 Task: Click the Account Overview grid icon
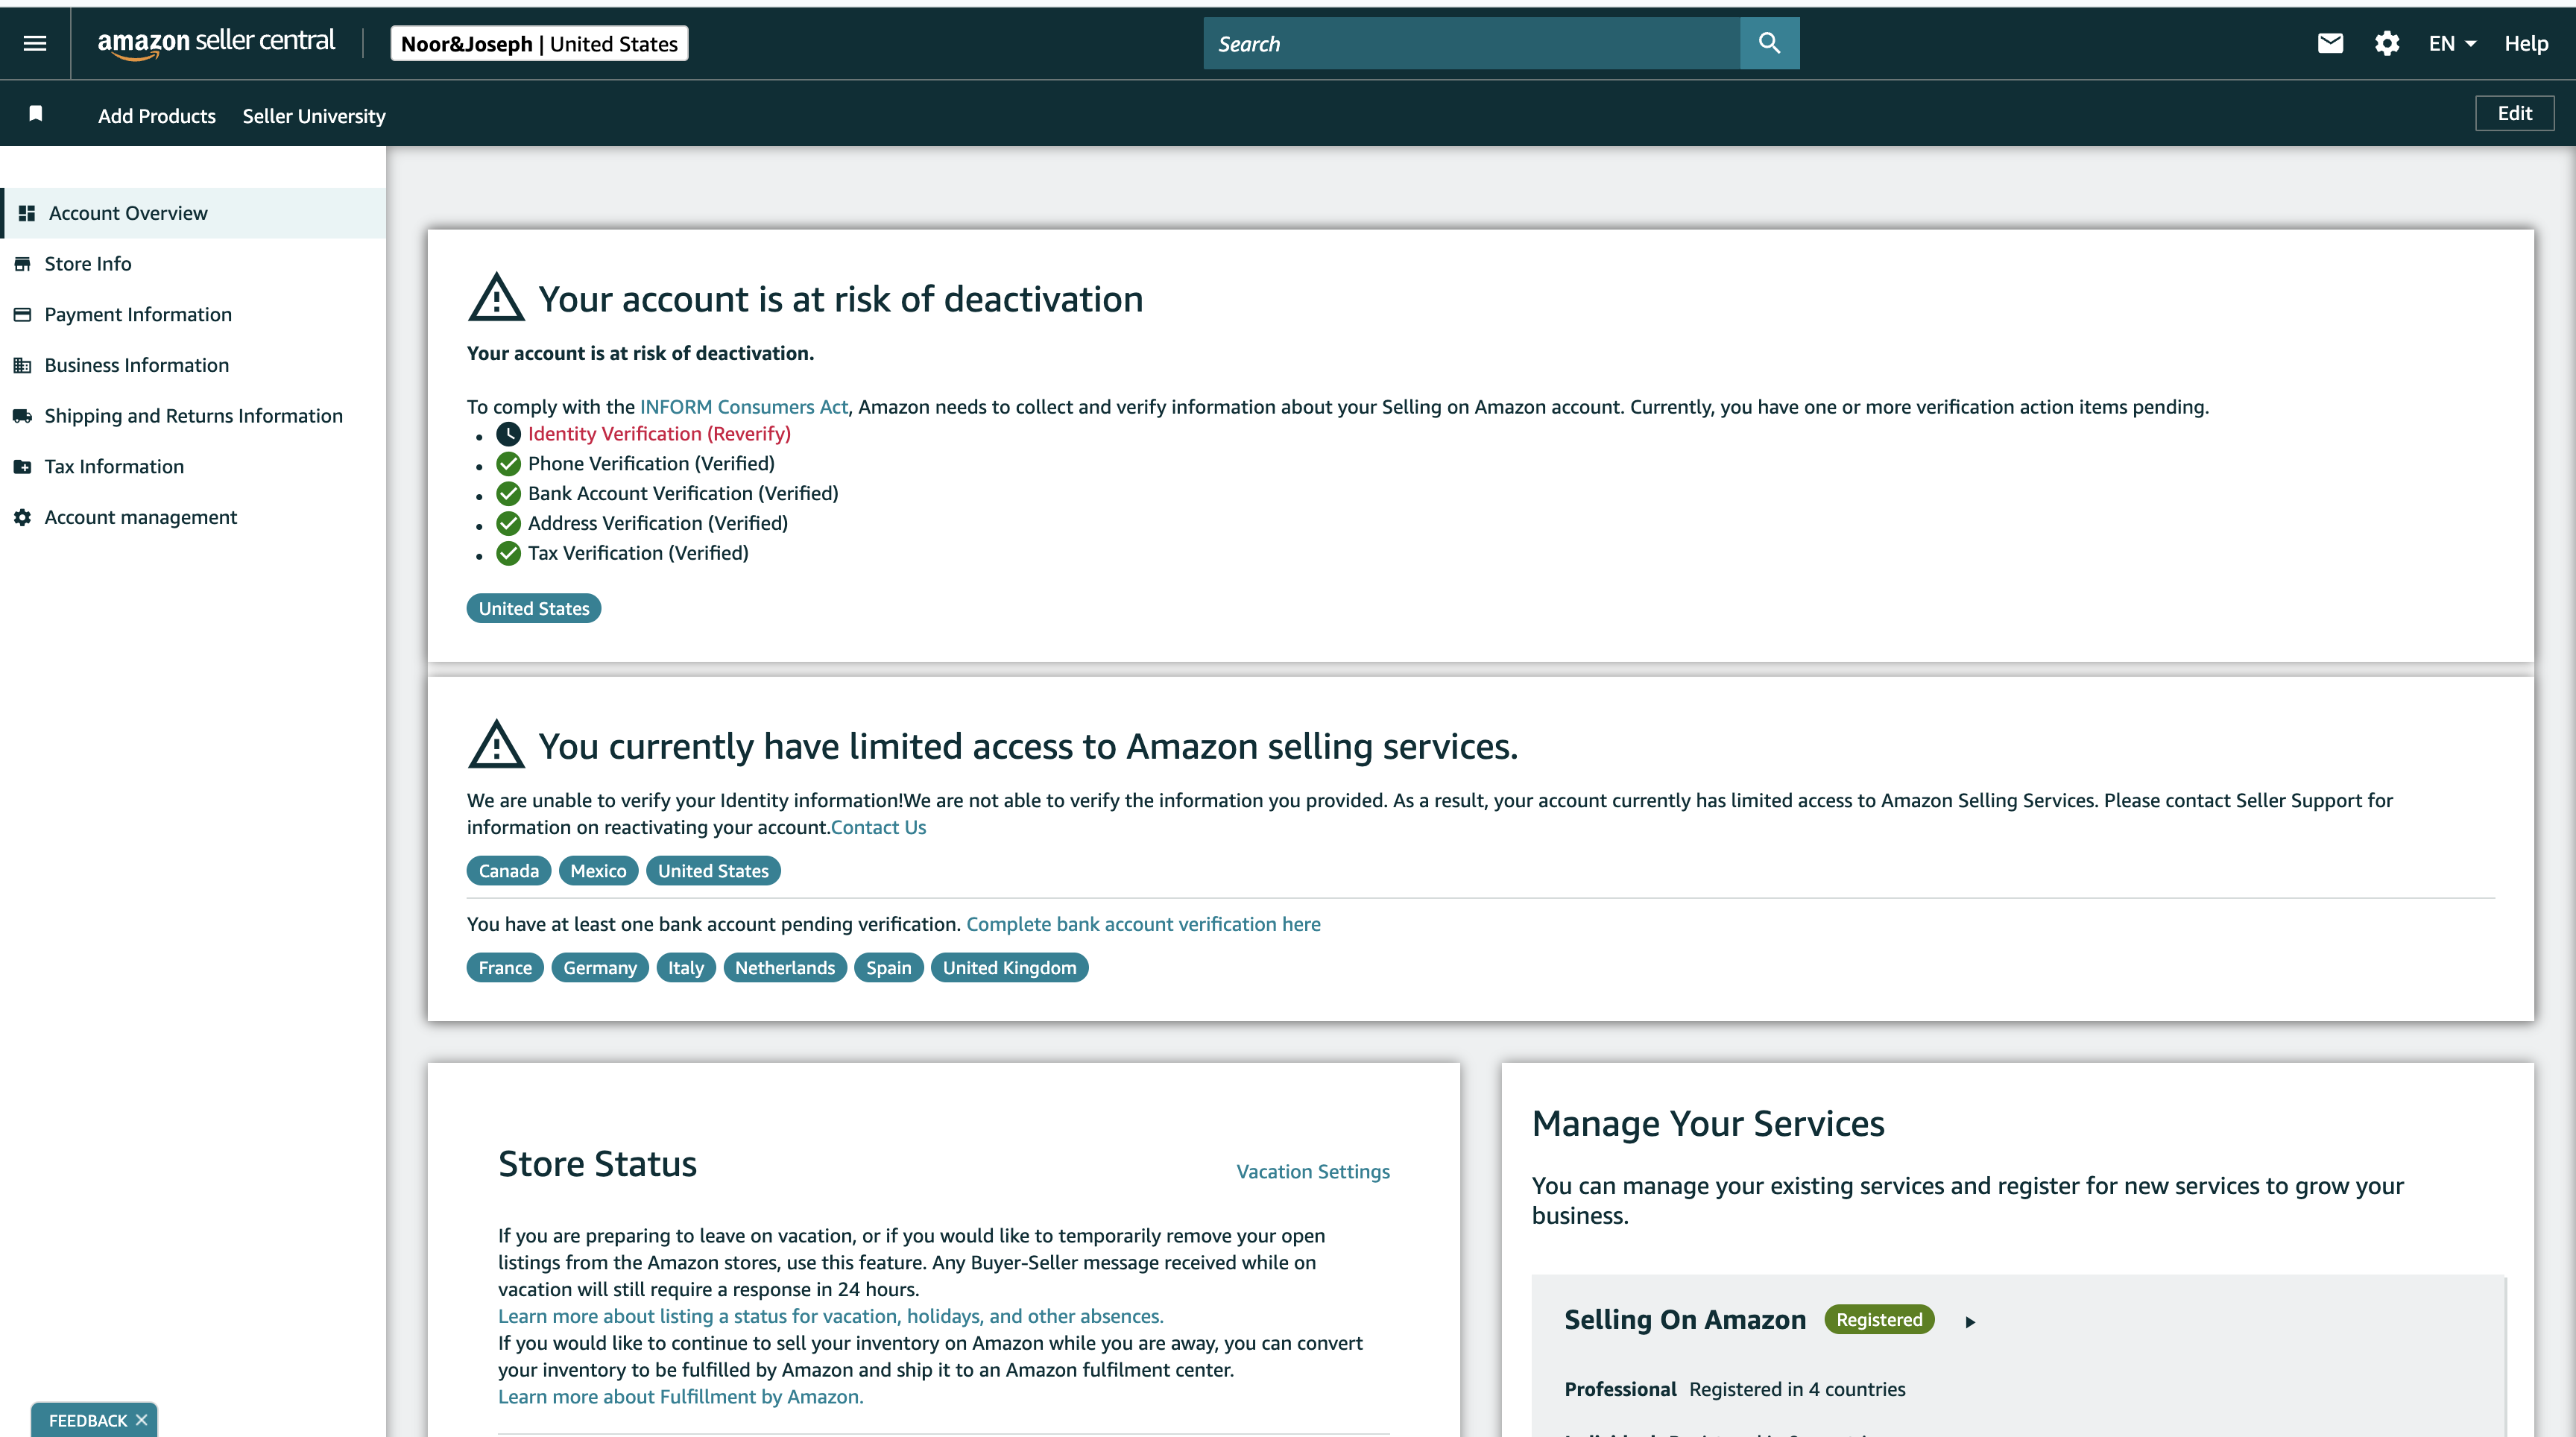(27, 213)
